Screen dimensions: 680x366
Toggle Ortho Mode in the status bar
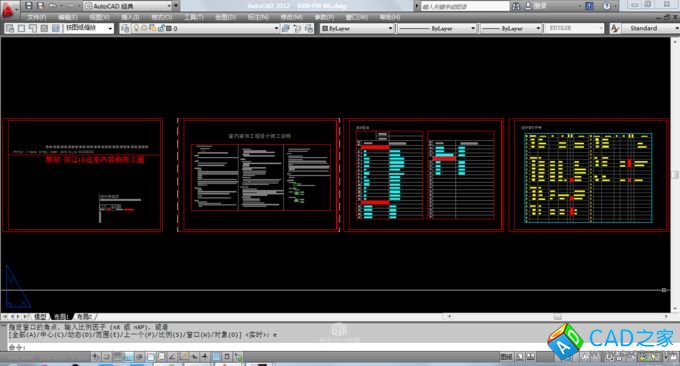[x=129, y=356]
